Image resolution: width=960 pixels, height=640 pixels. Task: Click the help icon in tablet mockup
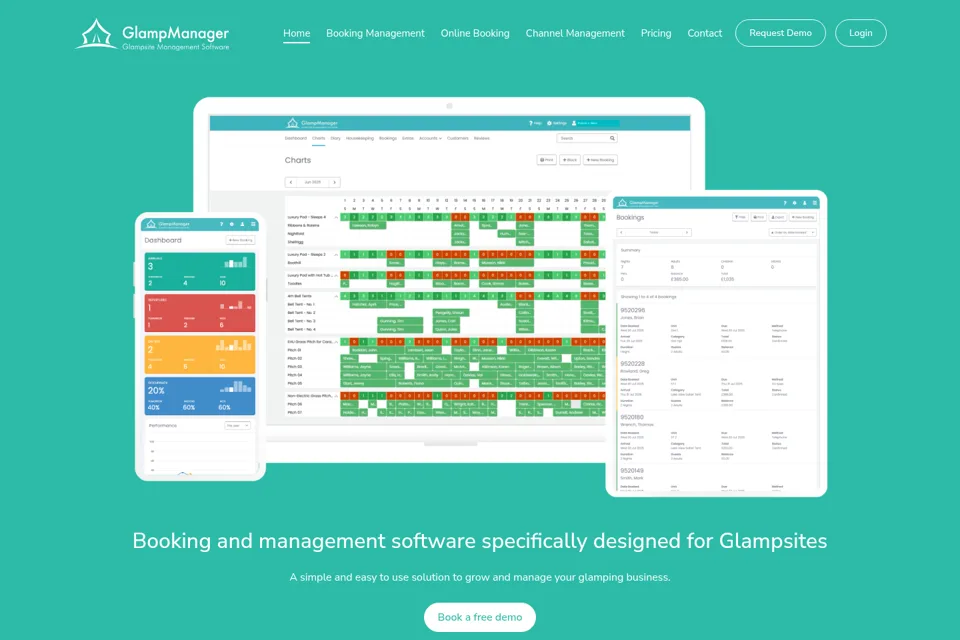(785, 203)
